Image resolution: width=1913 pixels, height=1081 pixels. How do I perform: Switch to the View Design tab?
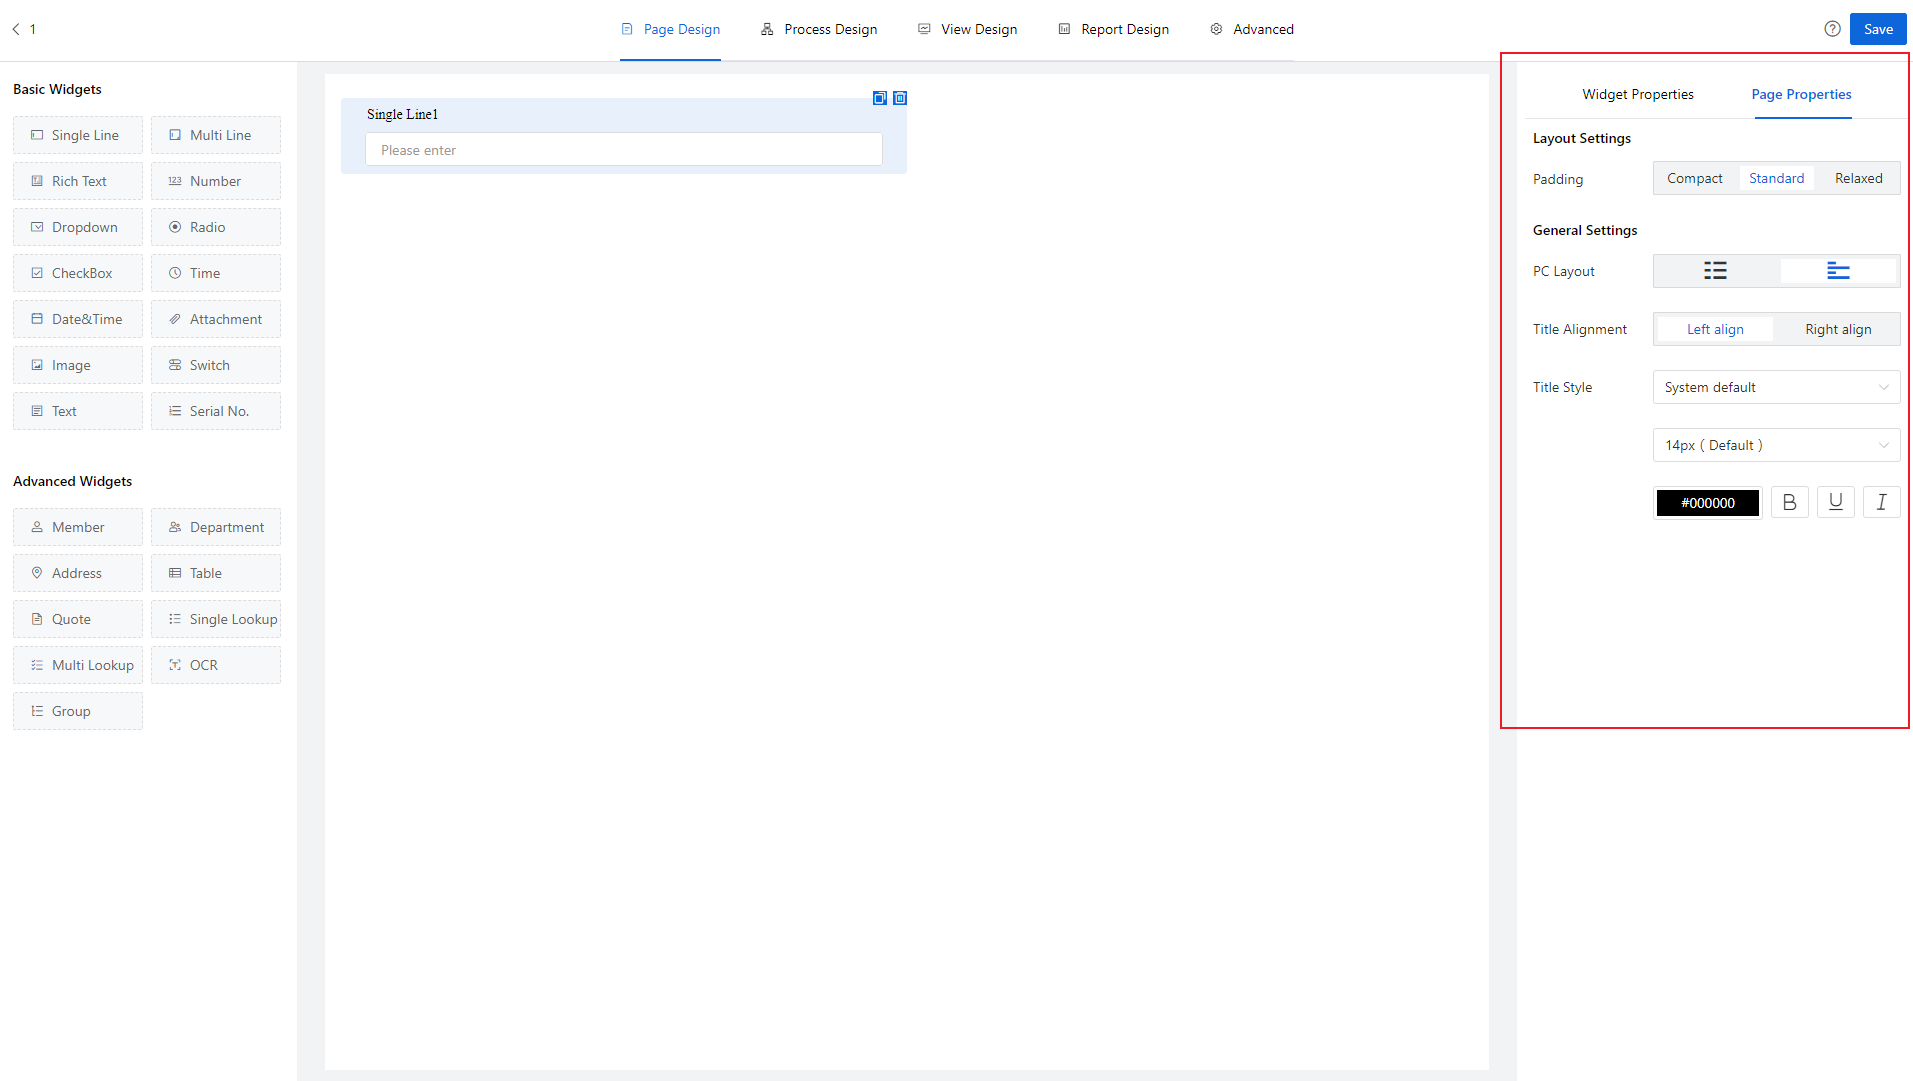point(967,29)
